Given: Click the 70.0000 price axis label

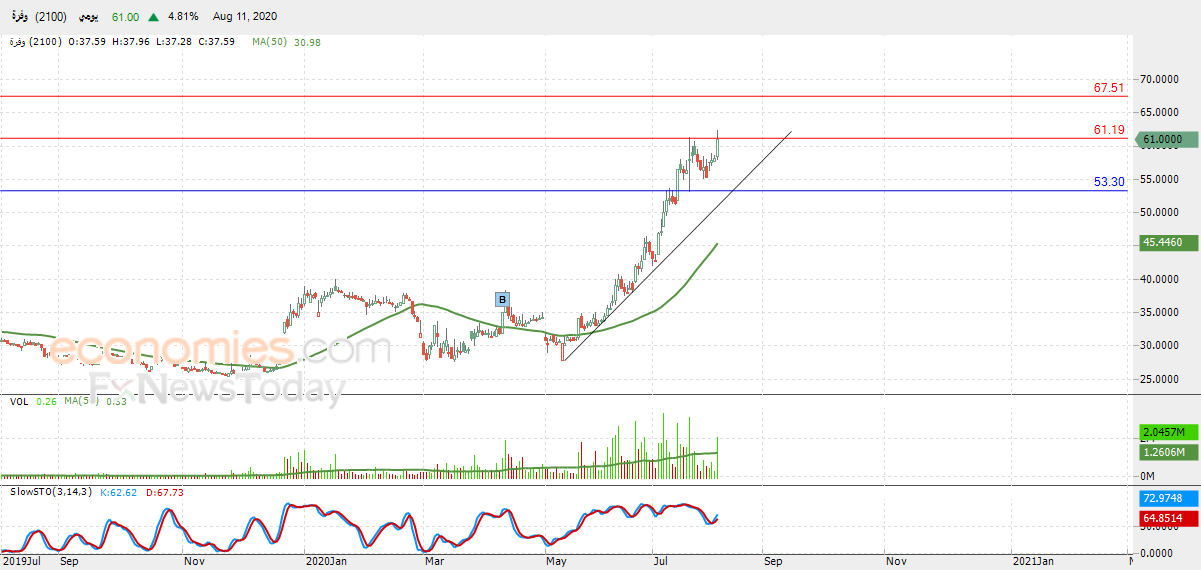Looking at the screenshot, I should pos(1160,79).
